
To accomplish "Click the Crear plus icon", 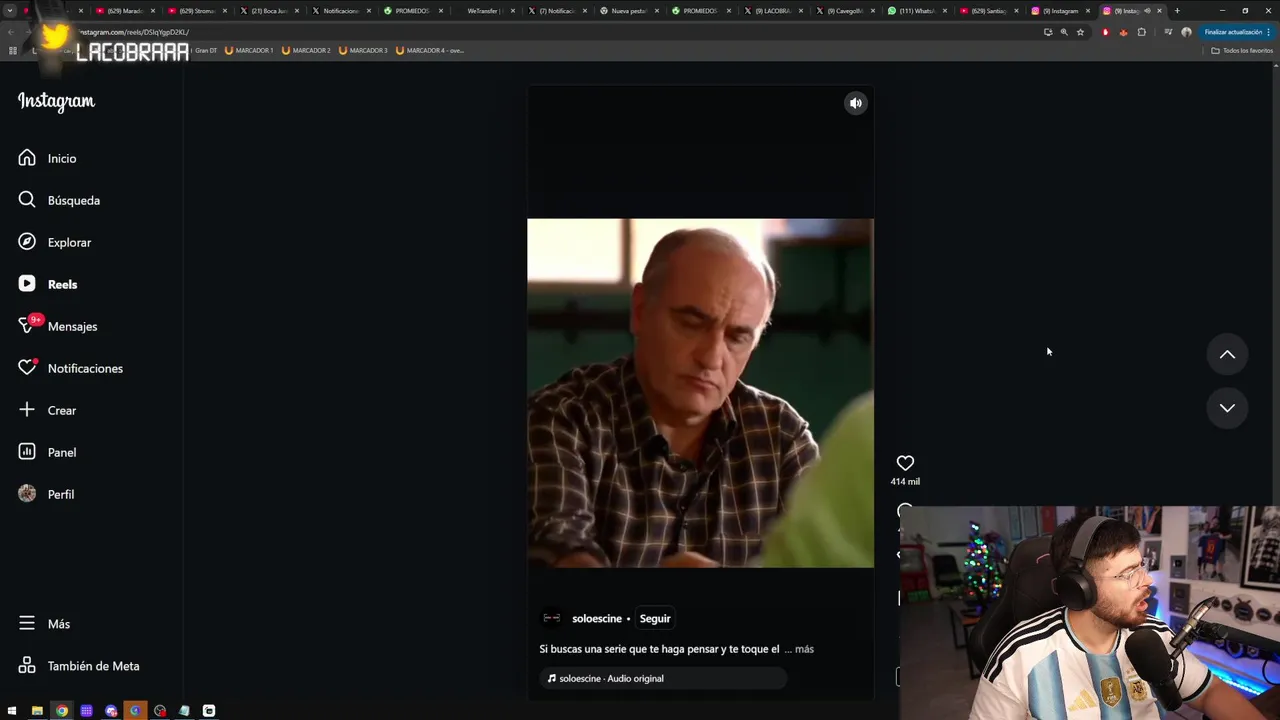I will point(27,410).
